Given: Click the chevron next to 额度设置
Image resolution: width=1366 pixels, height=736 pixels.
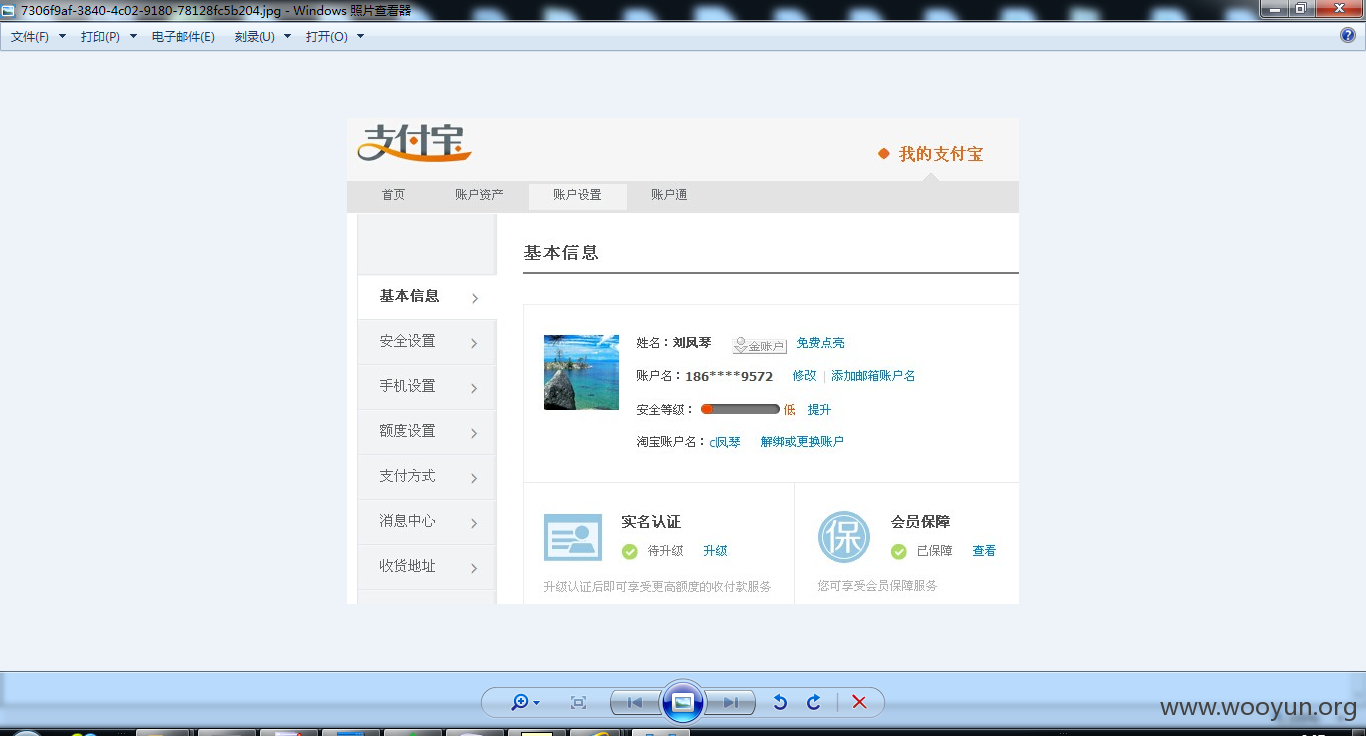Looking at the screenshot, I should [474, 433].
